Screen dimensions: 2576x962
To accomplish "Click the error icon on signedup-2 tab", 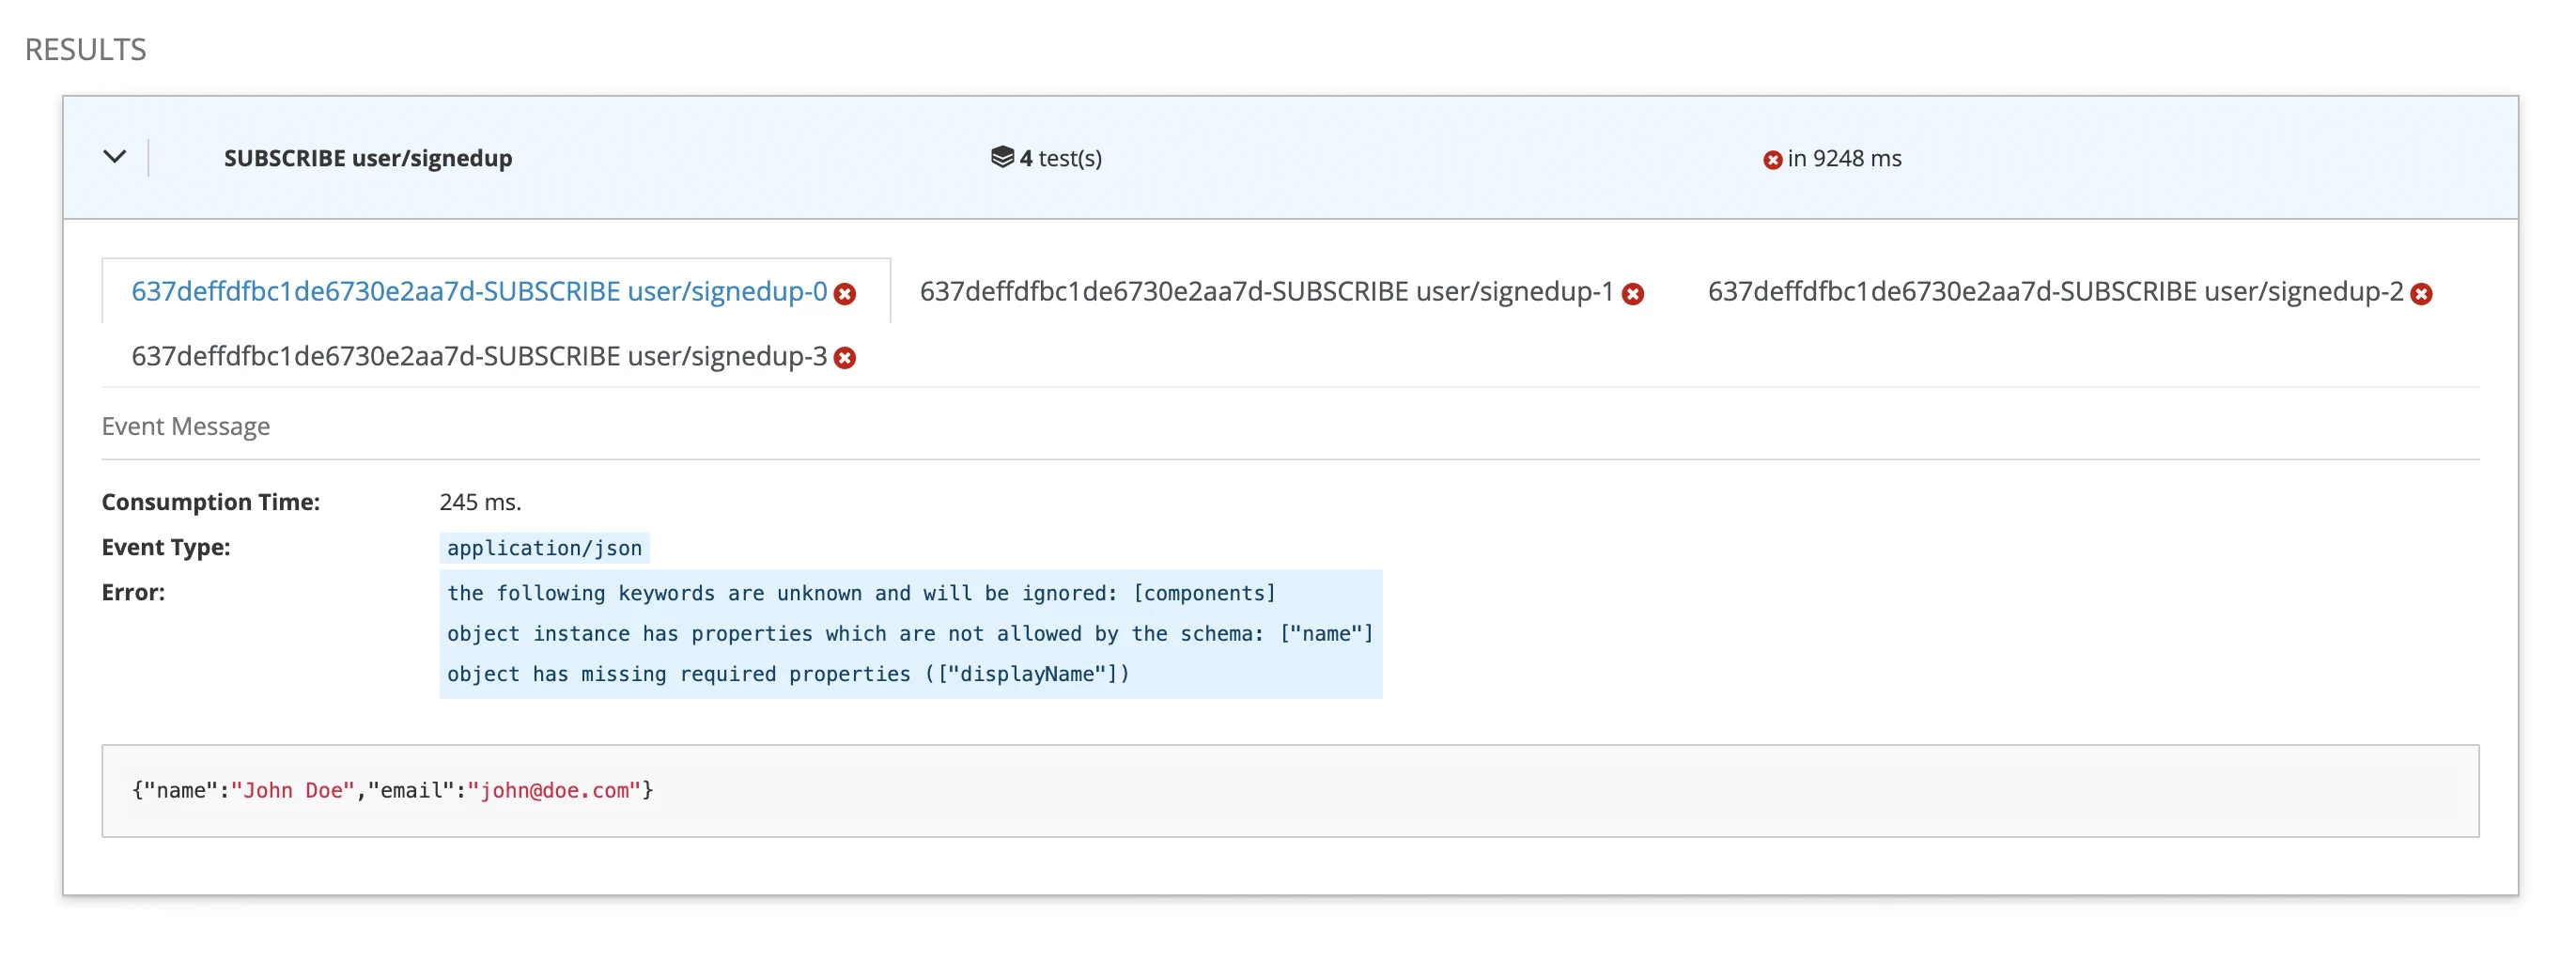I will (x=2420, y=294).
